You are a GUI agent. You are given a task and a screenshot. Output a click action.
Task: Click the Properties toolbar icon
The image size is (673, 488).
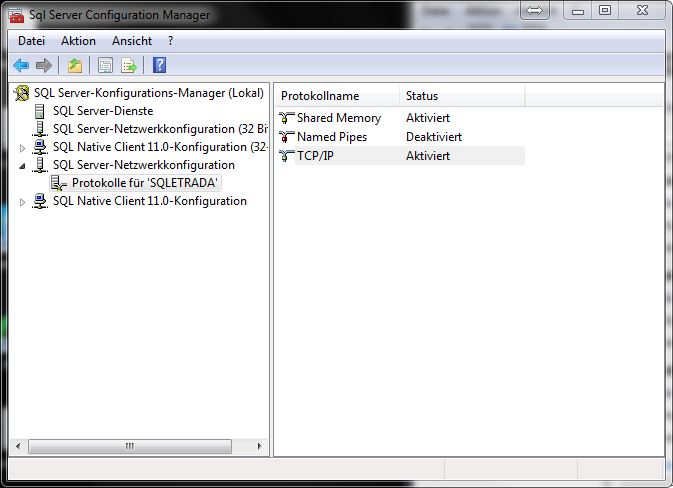click(105, 66)
